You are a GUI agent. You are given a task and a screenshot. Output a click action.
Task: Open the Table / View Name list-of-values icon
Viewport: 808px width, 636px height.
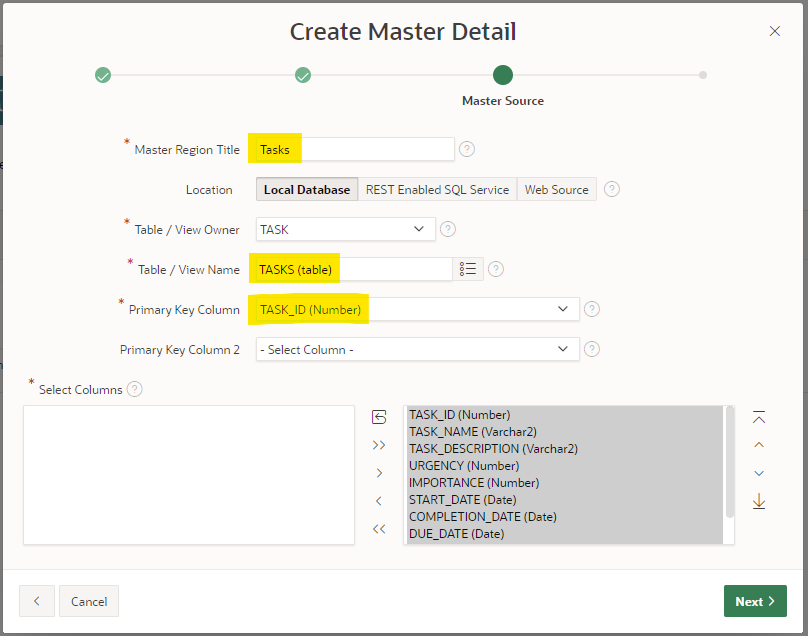(x=468, y=269)
